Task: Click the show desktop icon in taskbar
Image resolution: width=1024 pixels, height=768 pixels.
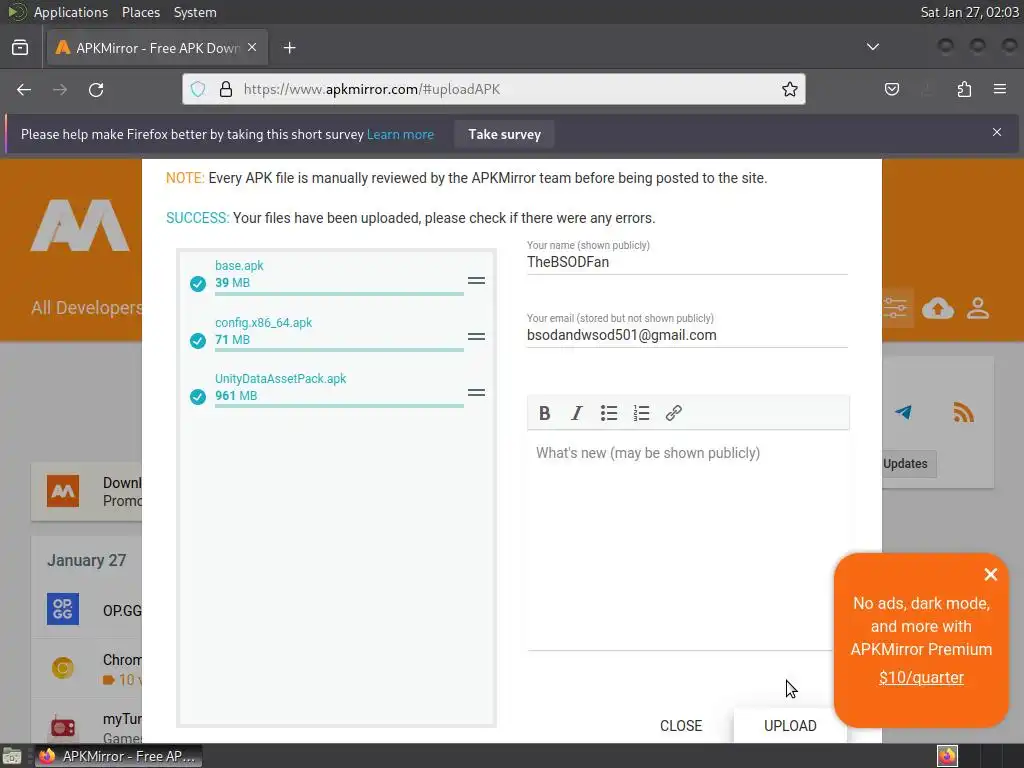Action: (12, 756)
